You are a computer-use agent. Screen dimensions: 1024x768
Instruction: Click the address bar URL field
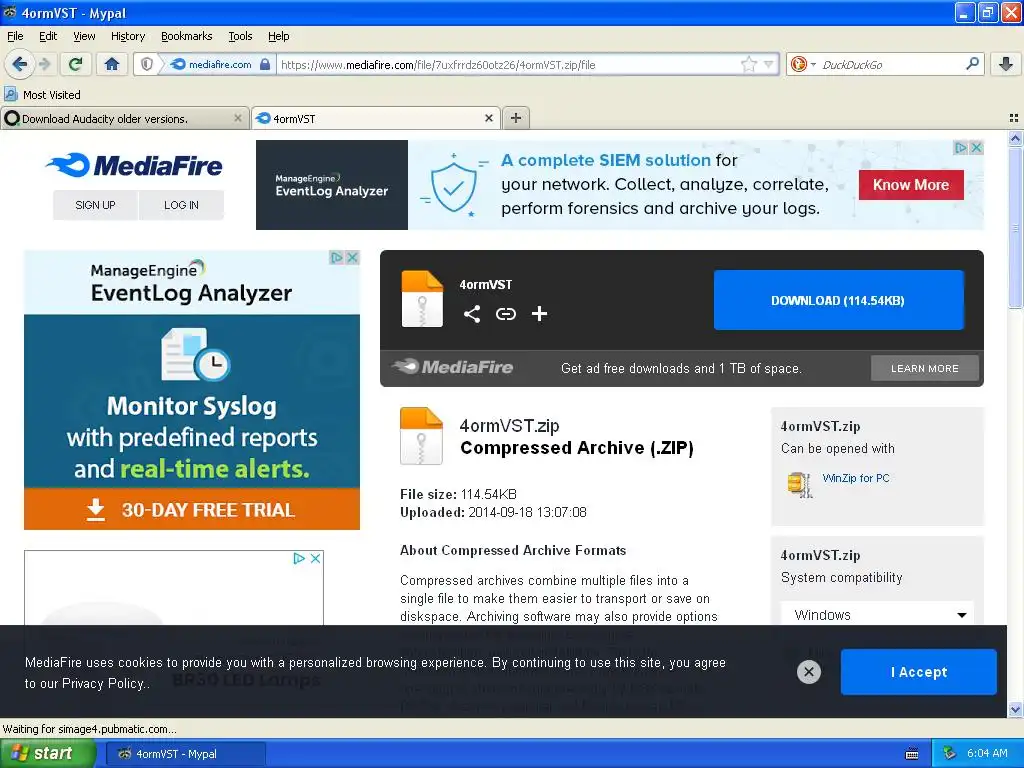[509, 64]
